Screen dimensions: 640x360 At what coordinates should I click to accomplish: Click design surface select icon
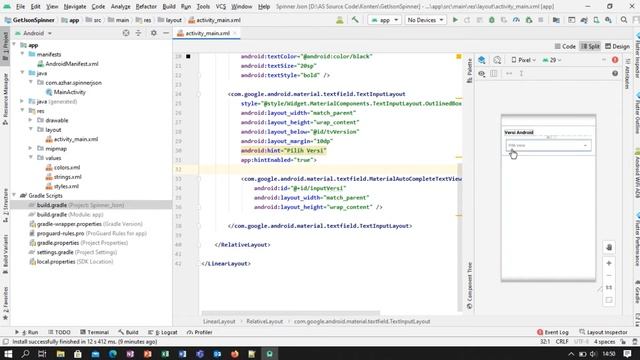click(x=482, y=60)
